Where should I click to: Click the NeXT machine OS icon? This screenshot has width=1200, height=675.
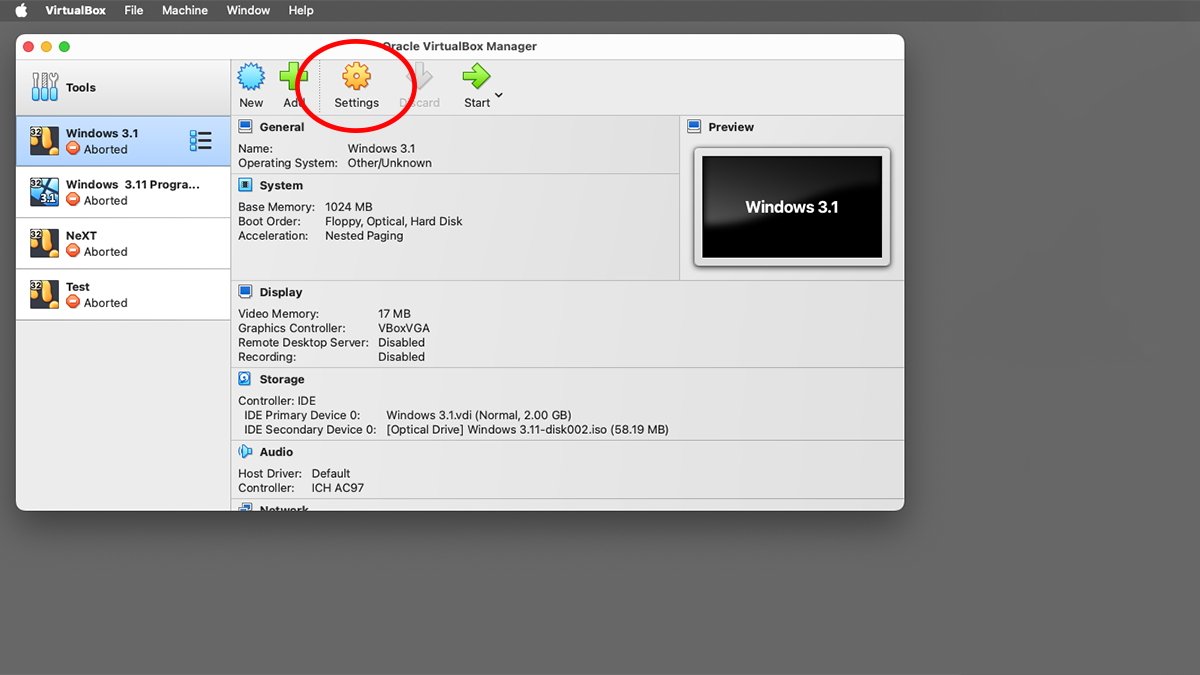pos(44,243)
